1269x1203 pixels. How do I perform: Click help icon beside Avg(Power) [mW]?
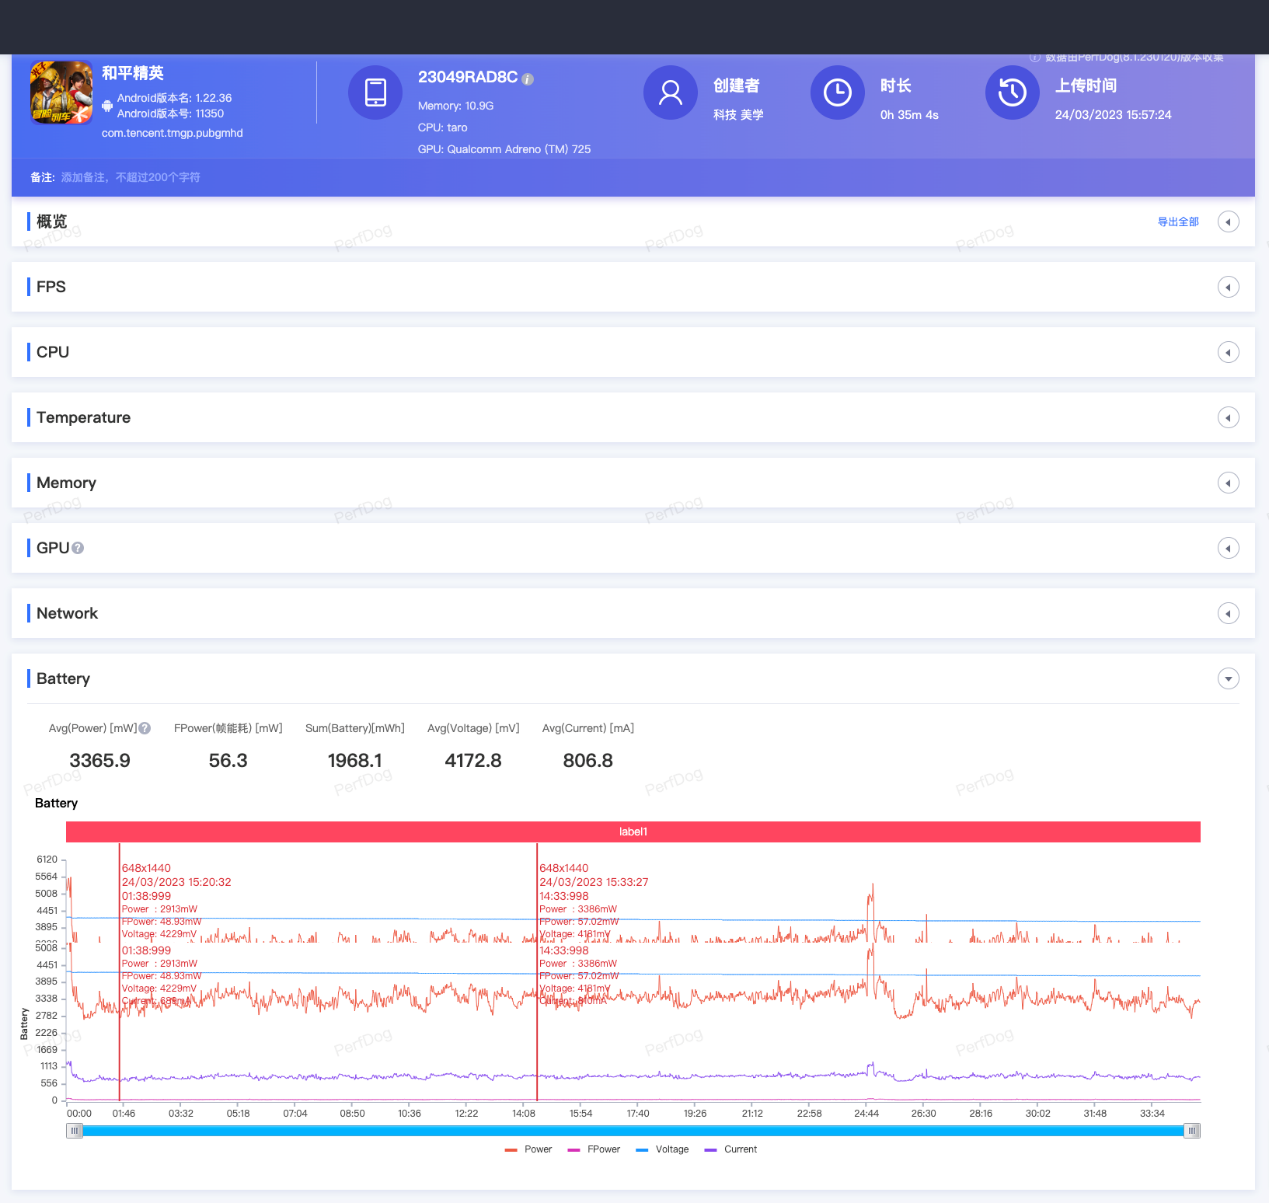145,728
